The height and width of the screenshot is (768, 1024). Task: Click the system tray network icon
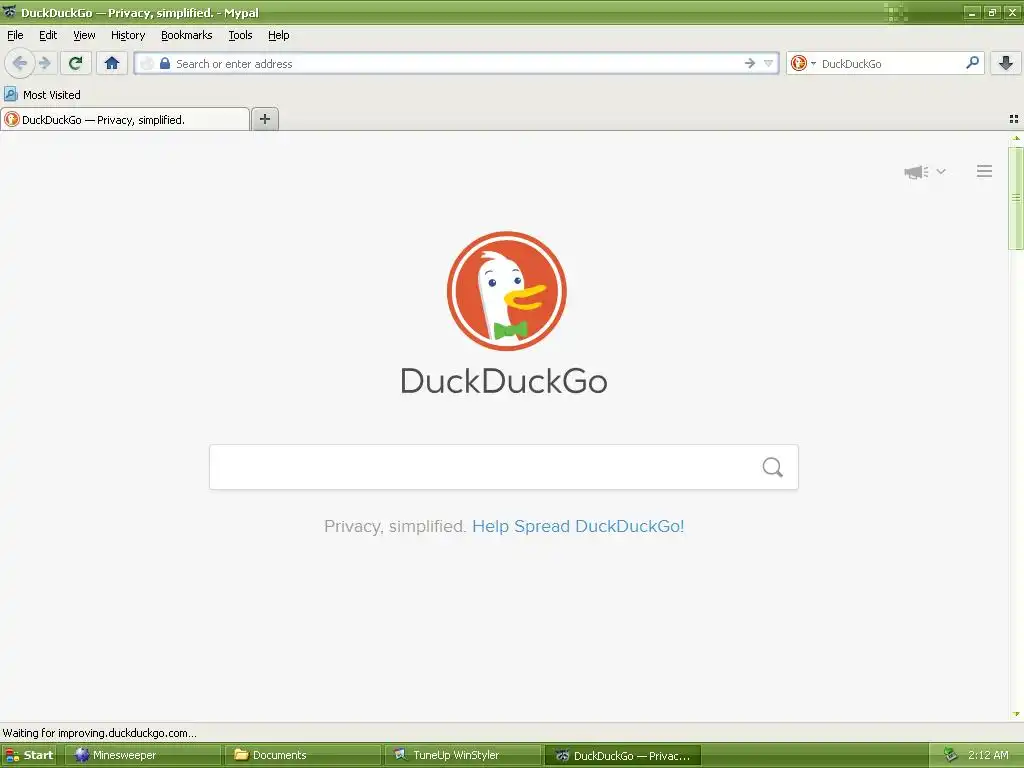950,756
